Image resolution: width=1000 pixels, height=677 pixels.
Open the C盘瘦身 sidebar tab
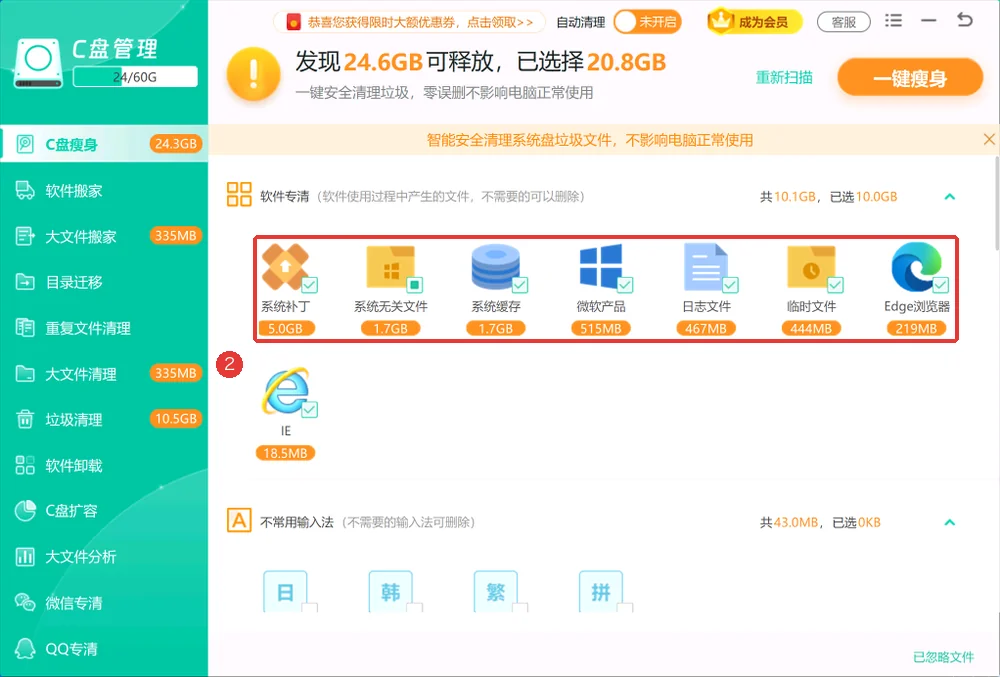(104, 144)
